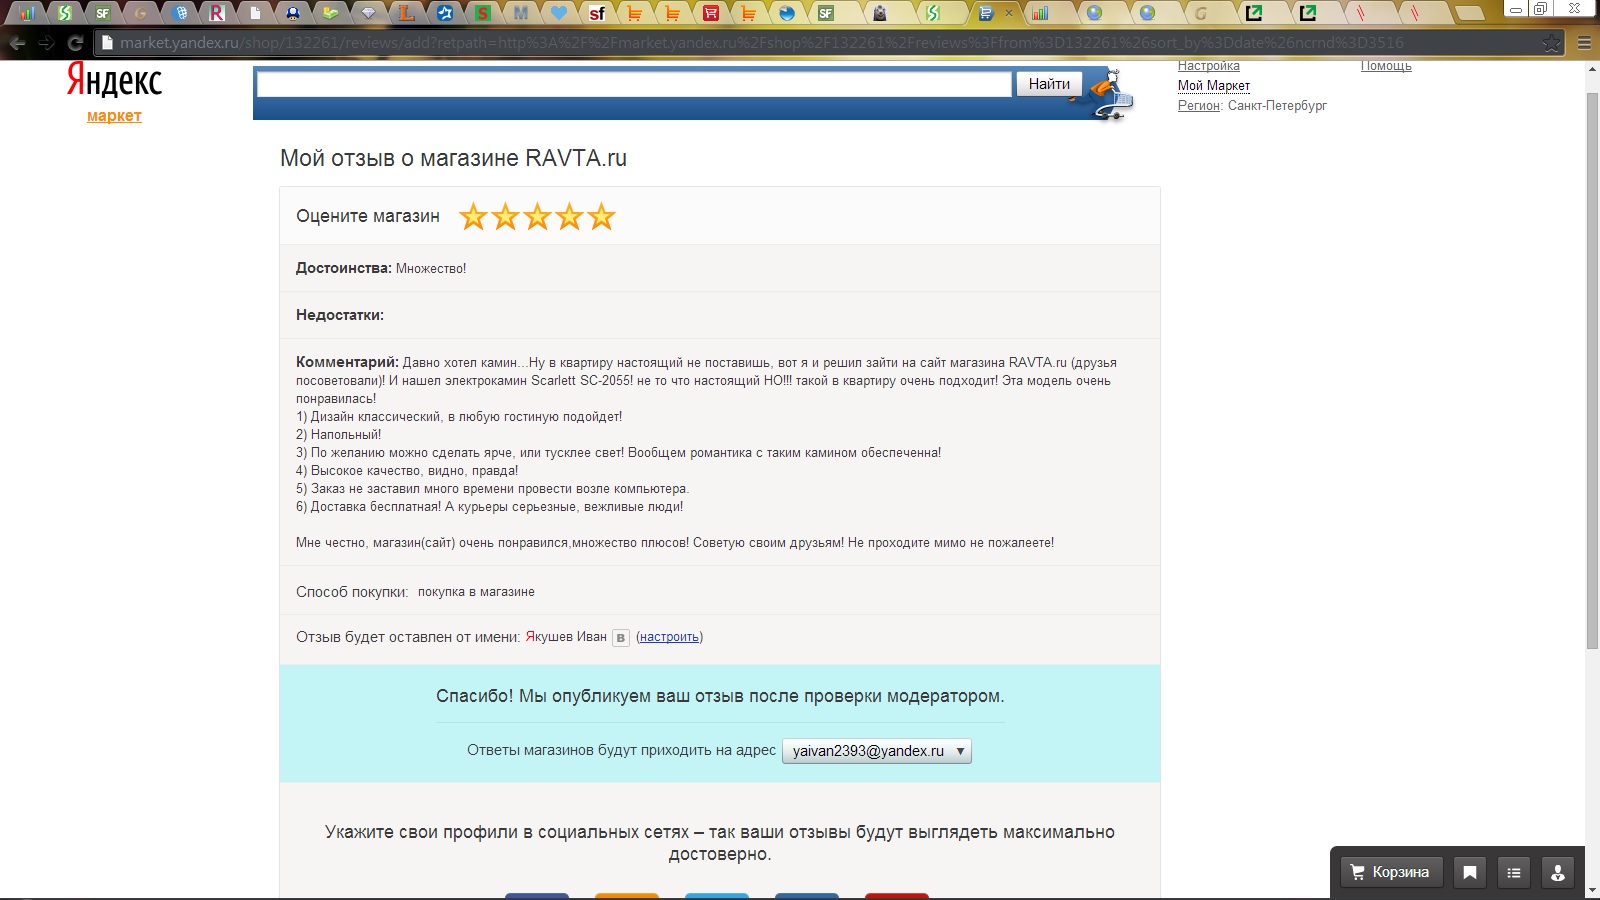Set rating to four stars

coord(569,216)
